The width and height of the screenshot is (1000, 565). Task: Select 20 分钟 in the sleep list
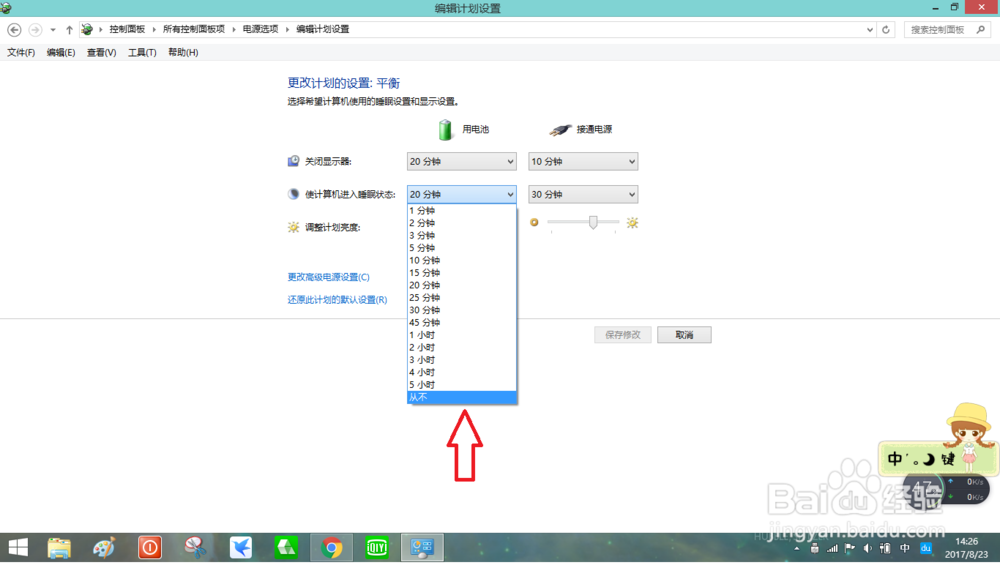[x=461, y=285]
